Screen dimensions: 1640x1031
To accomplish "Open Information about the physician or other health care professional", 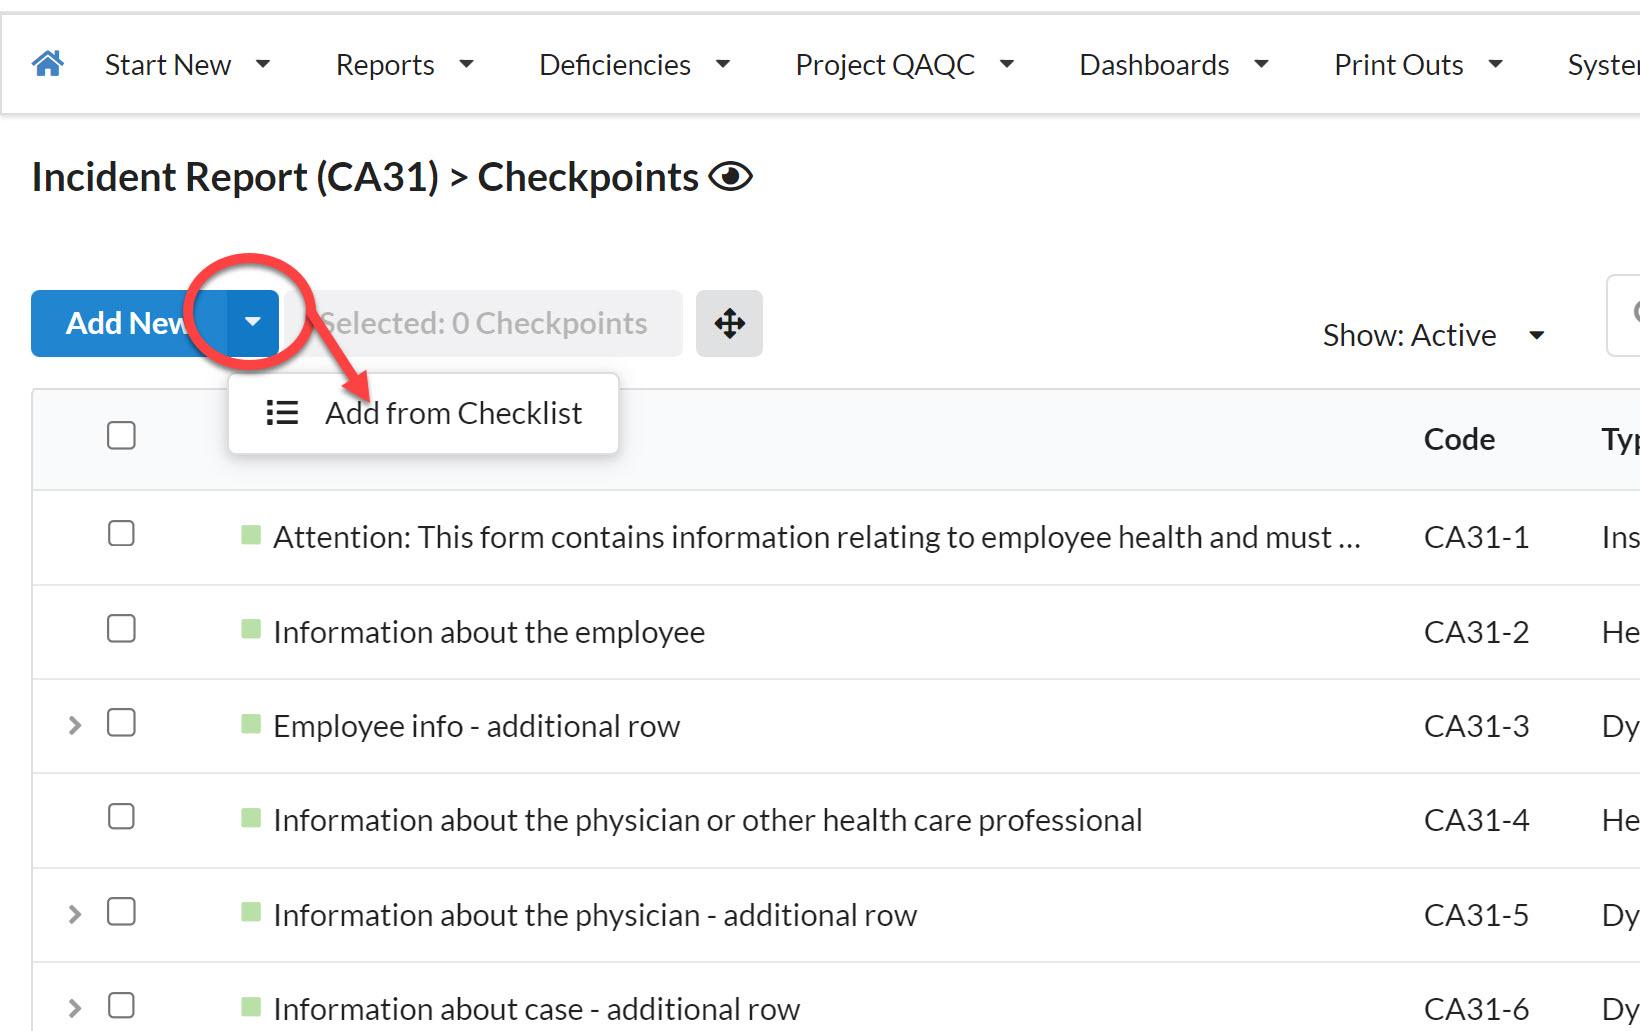I will 707,820.
